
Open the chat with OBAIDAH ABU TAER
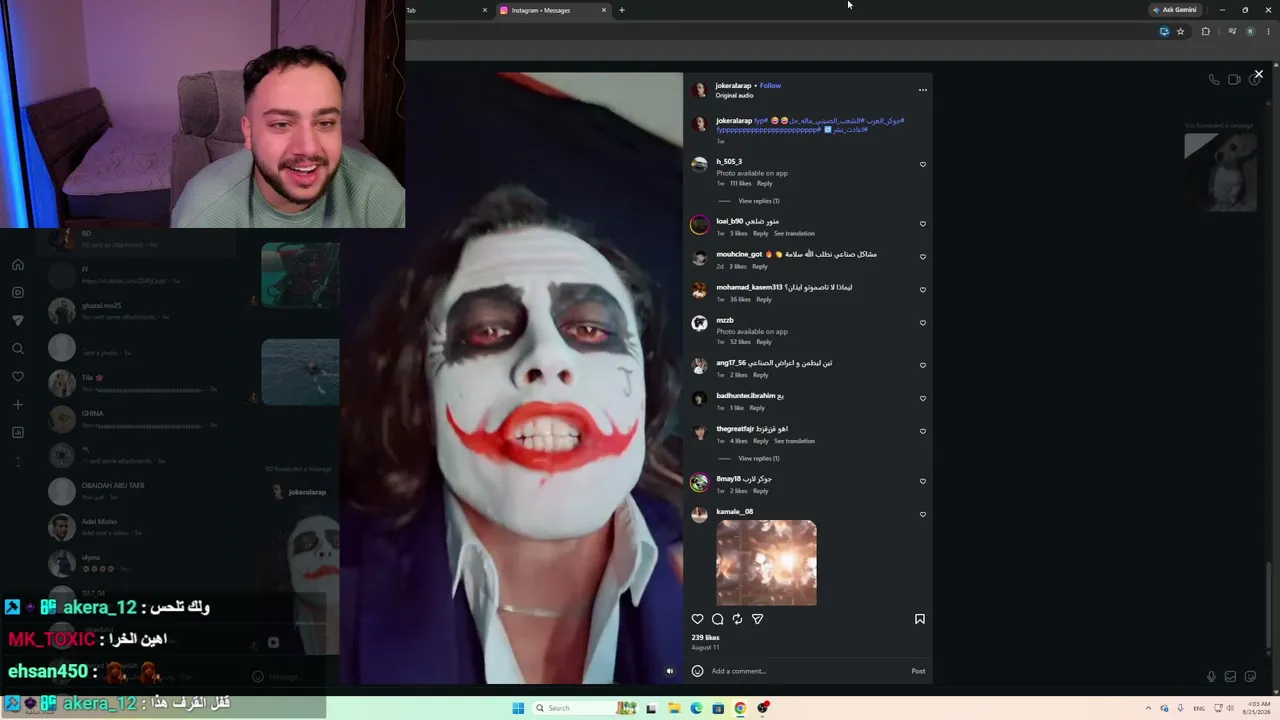tap(140, 491)
